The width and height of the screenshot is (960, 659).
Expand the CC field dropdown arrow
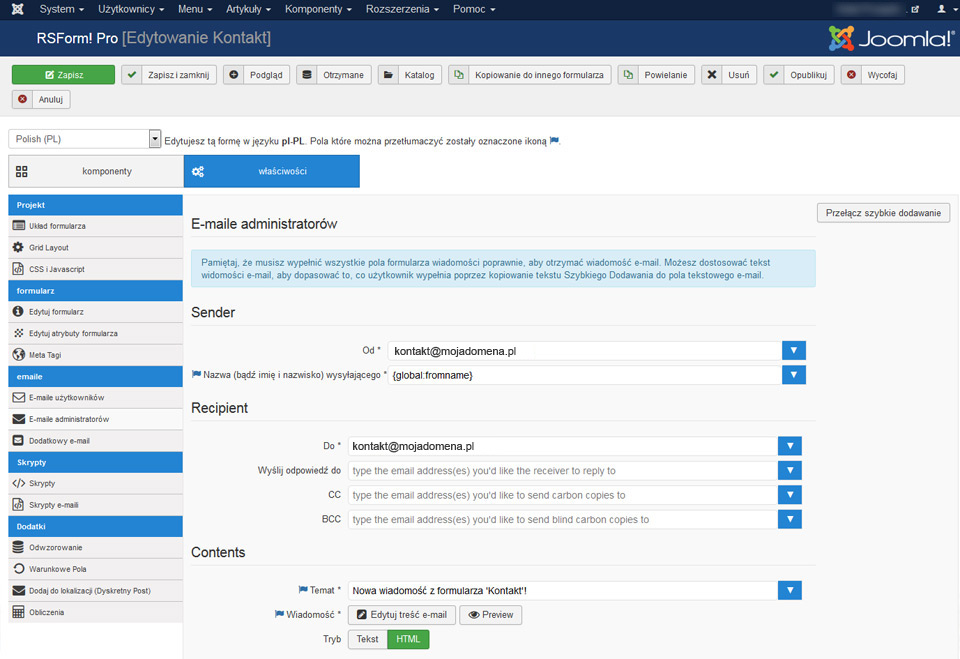(790, 495)
